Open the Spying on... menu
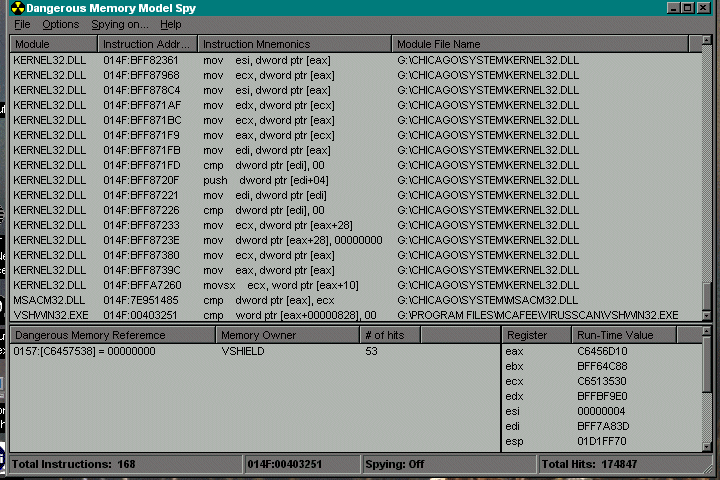This screenshot has width=720, height=480. point(120,24)
